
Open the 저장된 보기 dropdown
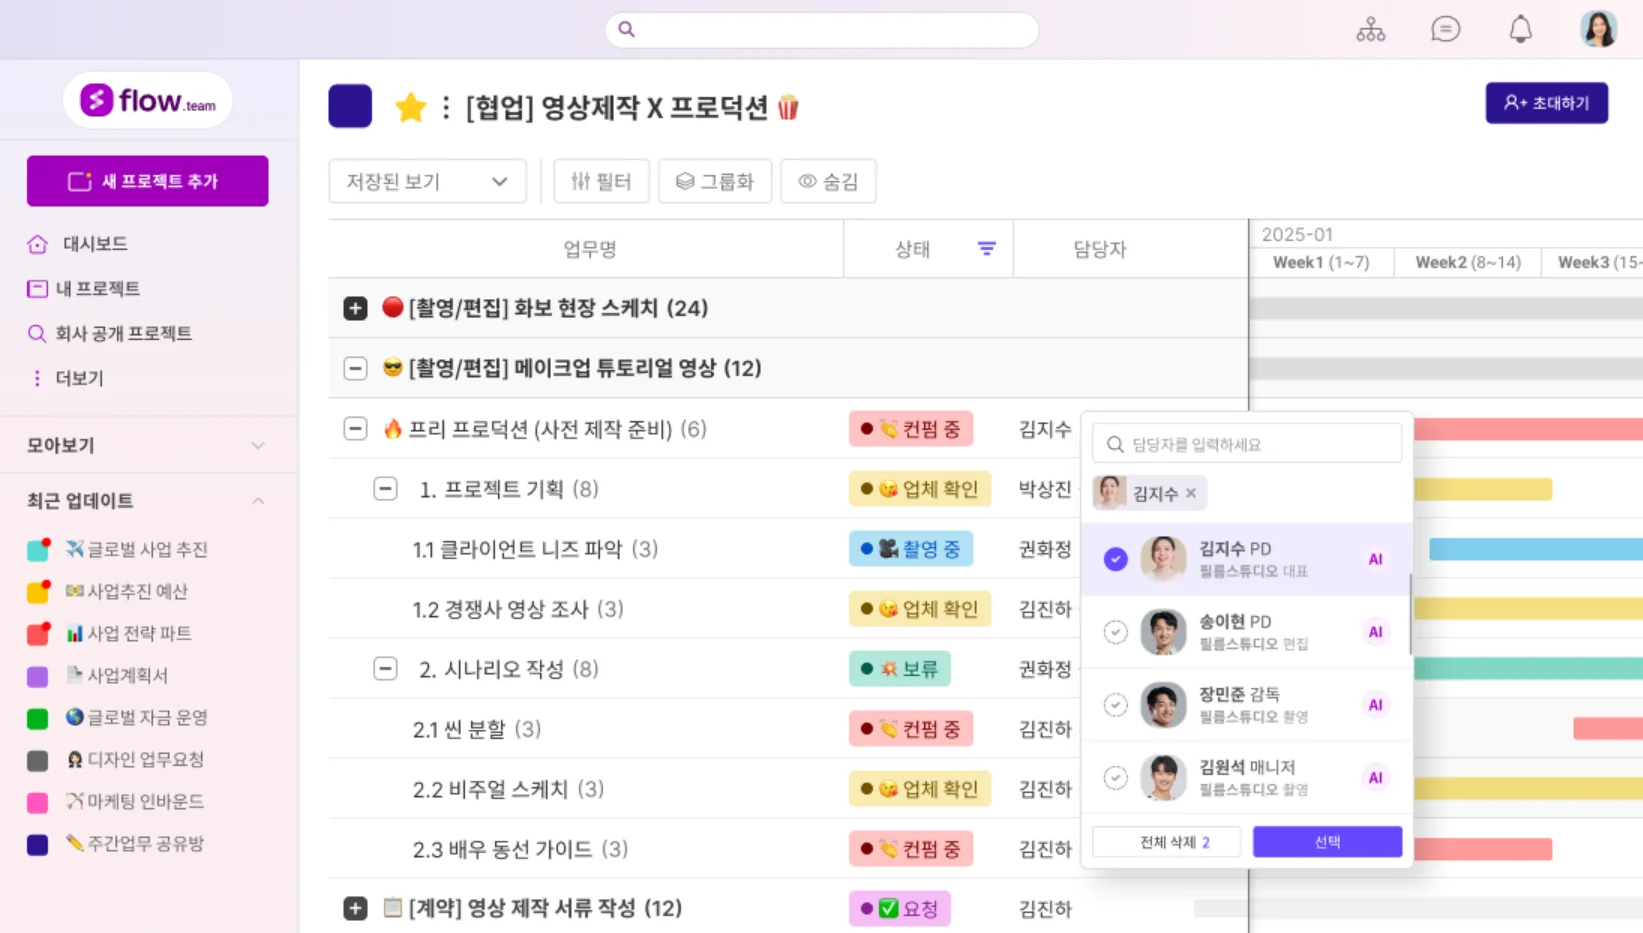pos(427,181)
